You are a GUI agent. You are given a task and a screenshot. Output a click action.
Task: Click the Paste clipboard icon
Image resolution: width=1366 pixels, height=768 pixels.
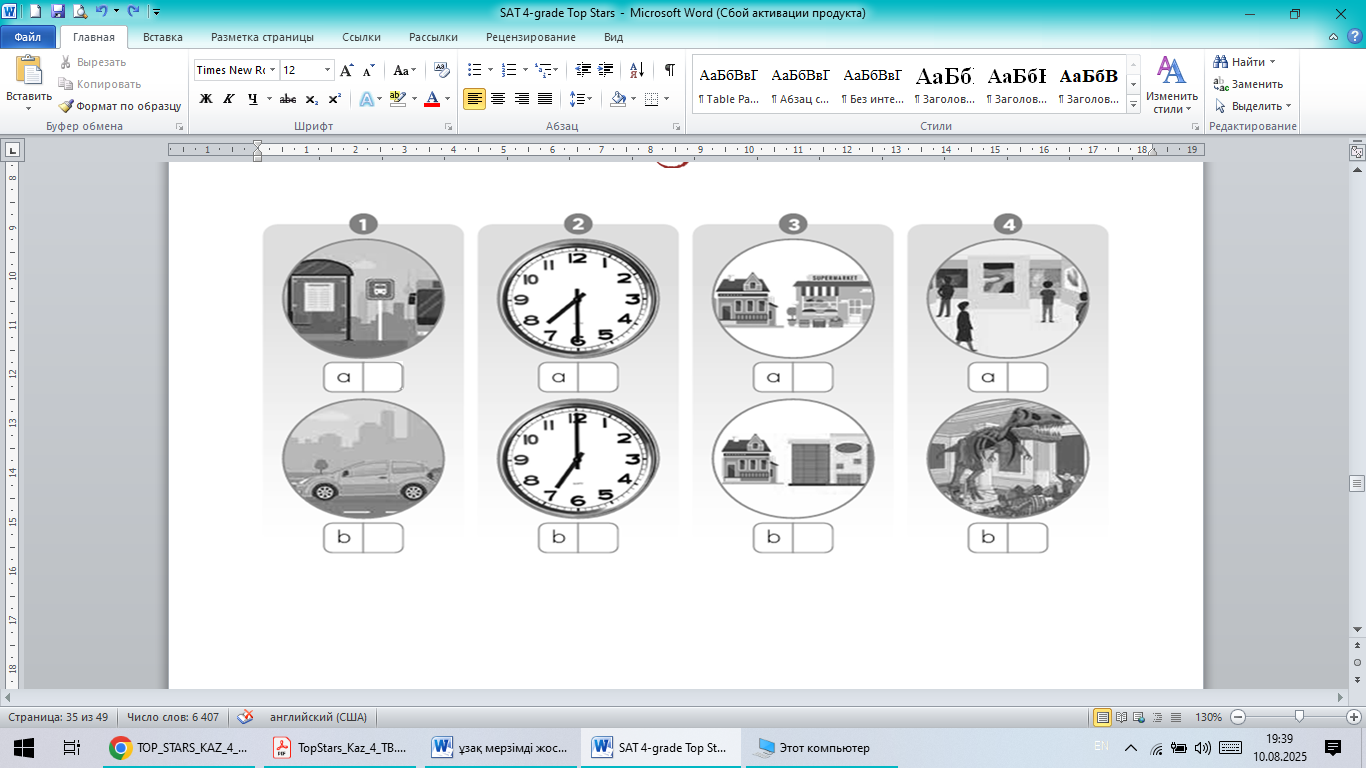(x=28, y=72)
